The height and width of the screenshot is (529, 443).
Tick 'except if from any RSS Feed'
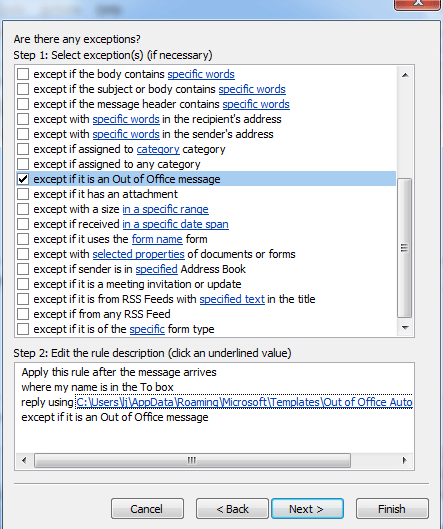tap(23, 314)
